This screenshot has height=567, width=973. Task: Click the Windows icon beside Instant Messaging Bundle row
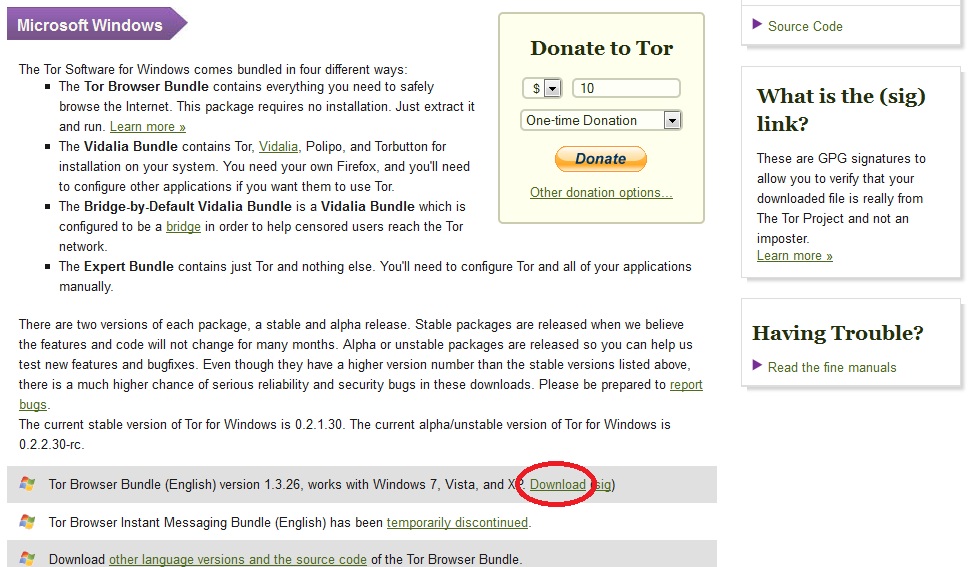coord(27,522)
